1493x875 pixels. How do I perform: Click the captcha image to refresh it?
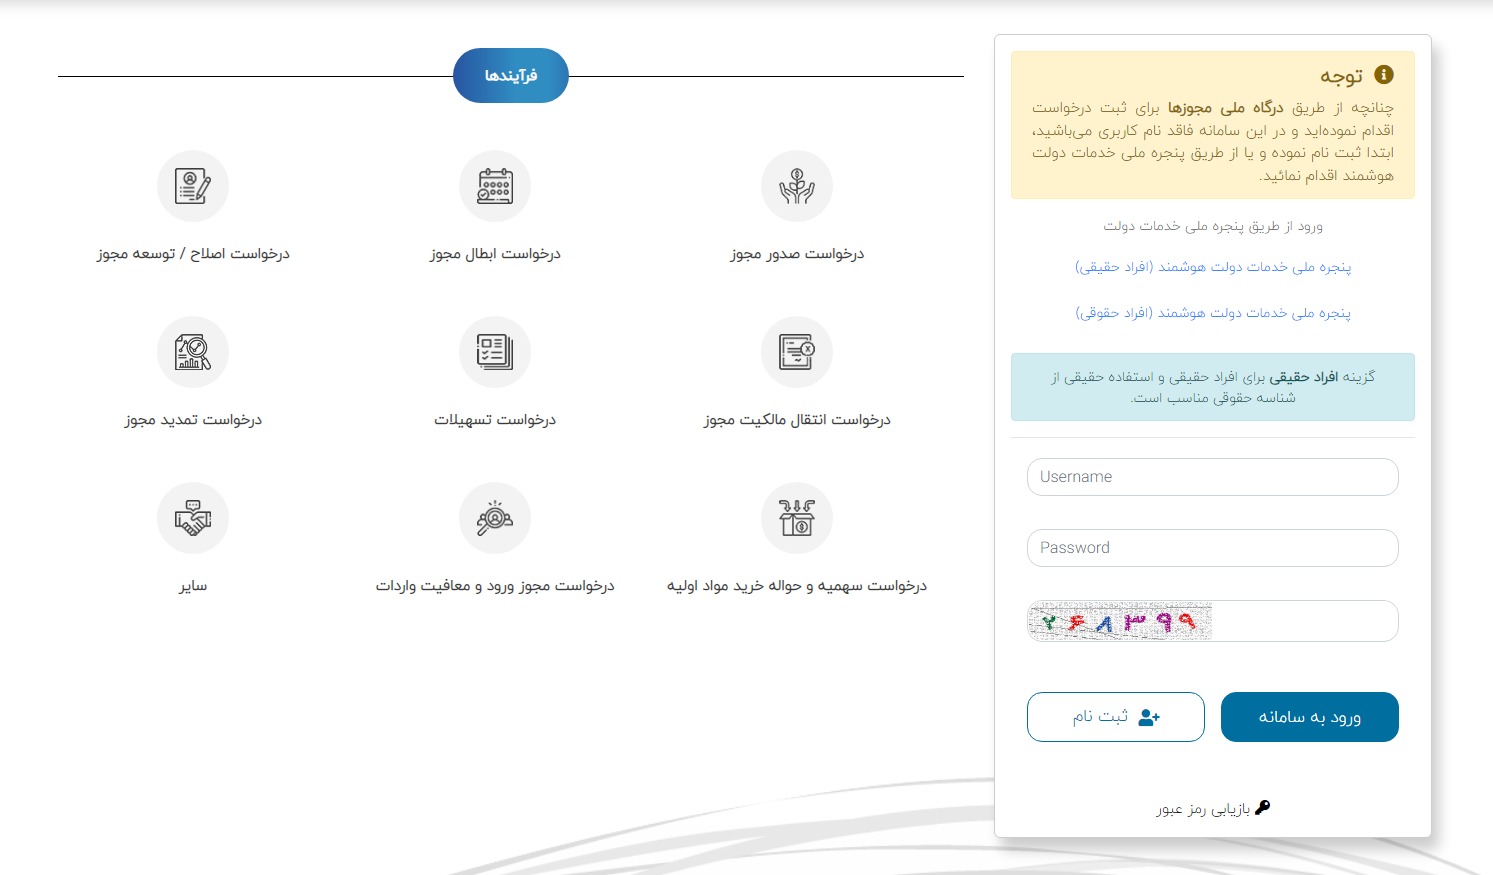pyautogui.click(x=1120, y=622)
